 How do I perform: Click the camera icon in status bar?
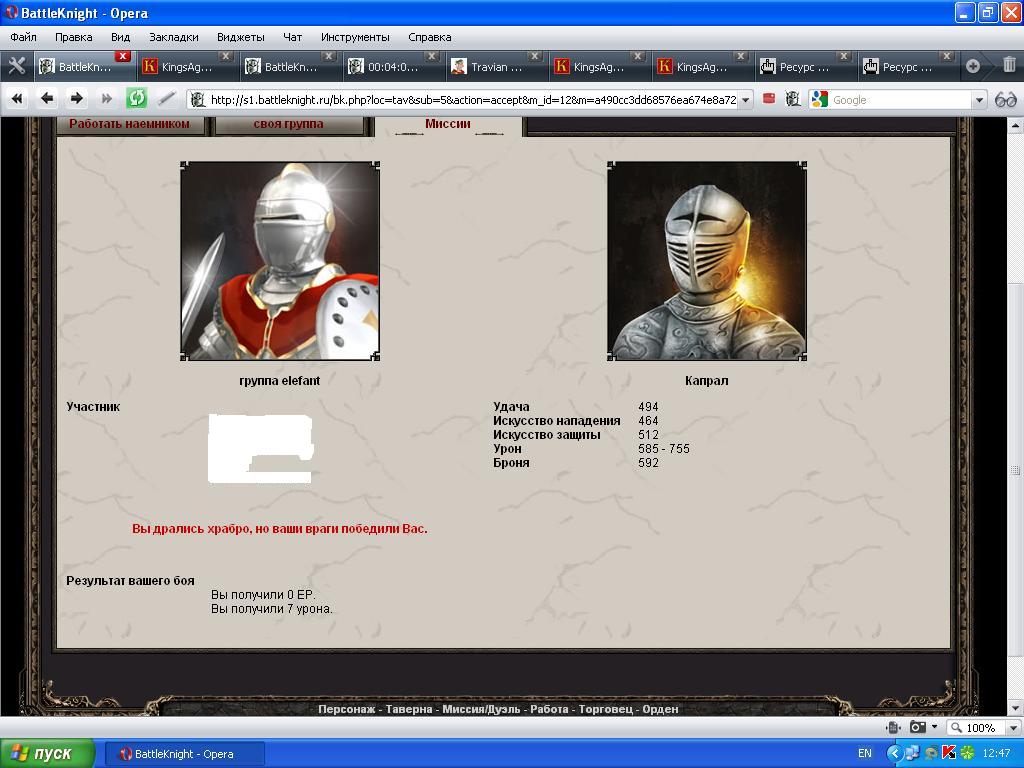tap(918, 728)
